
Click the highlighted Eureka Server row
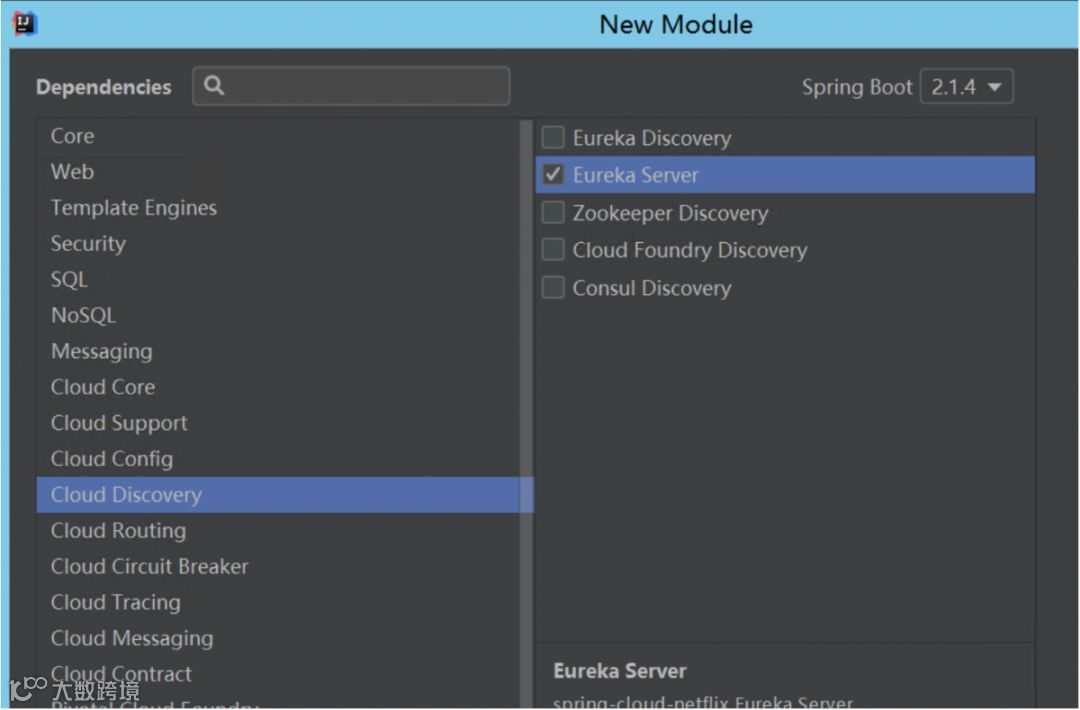(785, 175)
